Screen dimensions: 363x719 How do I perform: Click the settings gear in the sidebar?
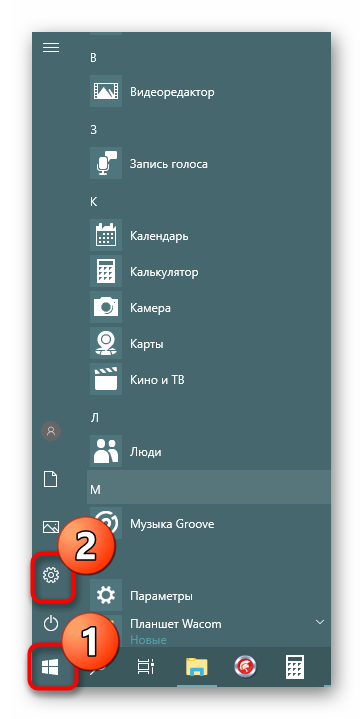[x=51, y=574]
